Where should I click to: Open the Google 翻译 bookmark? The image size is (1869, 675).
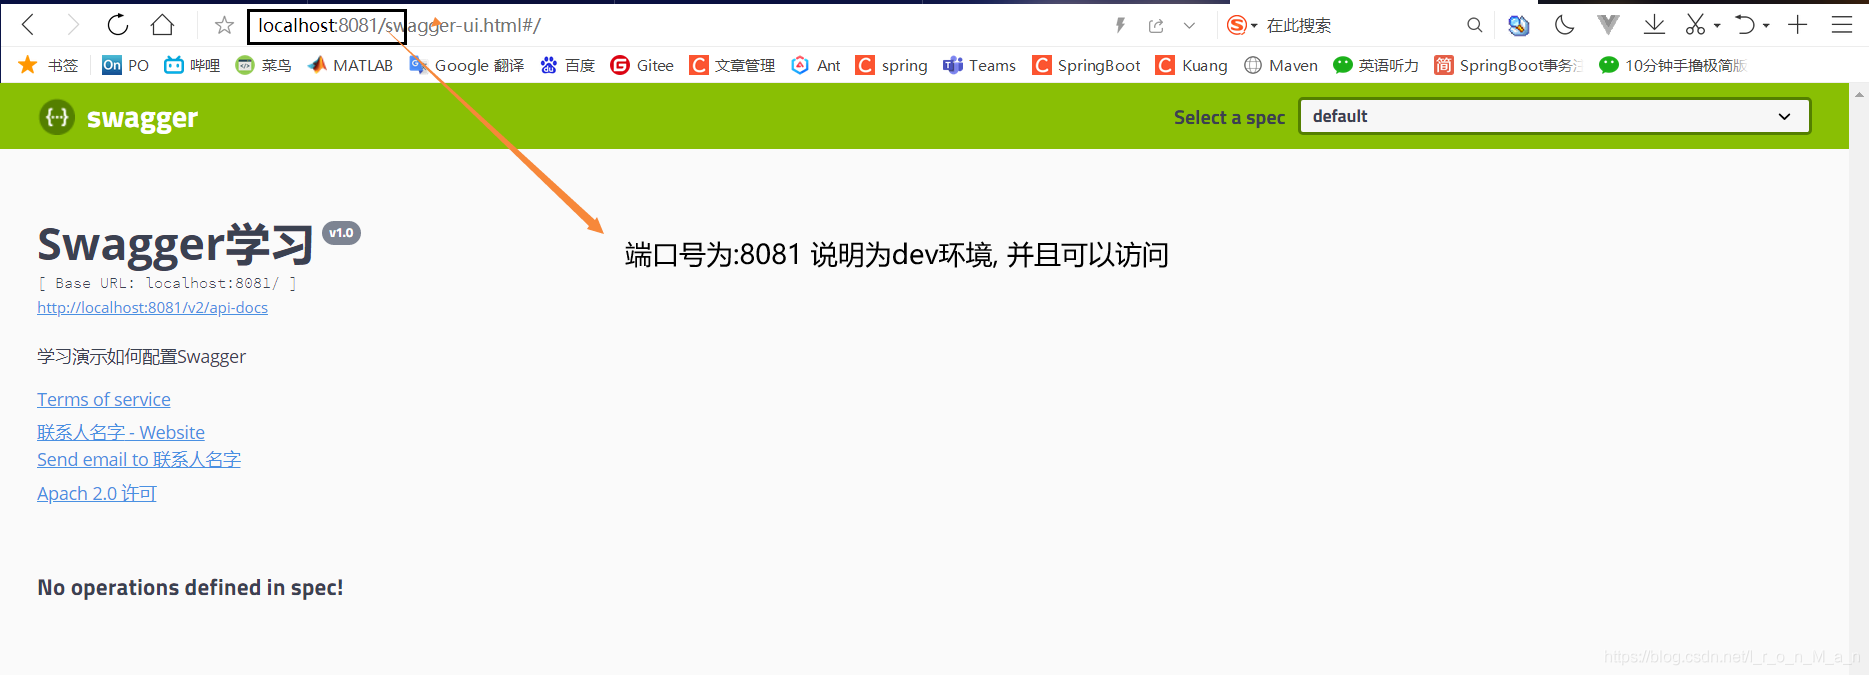point(467,65)
